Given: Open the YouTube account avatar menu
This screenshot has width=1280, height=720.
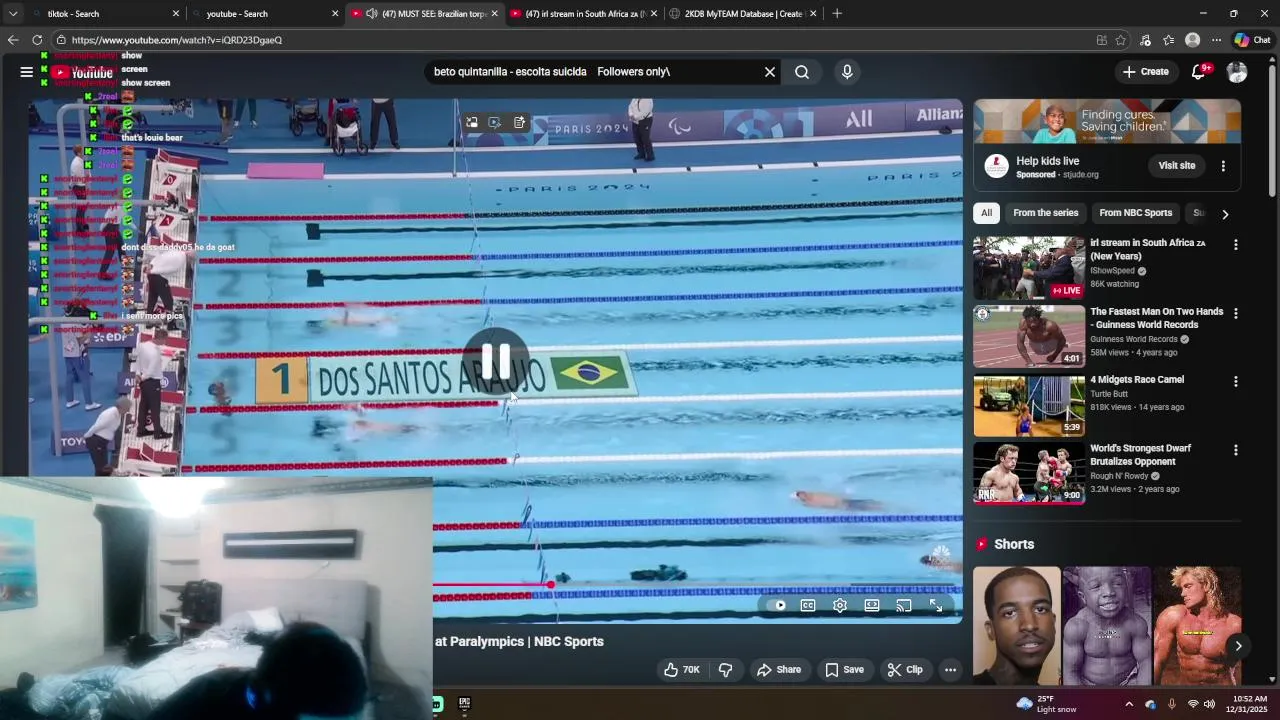Looking at the screenshot, I should click(1237, 72).
